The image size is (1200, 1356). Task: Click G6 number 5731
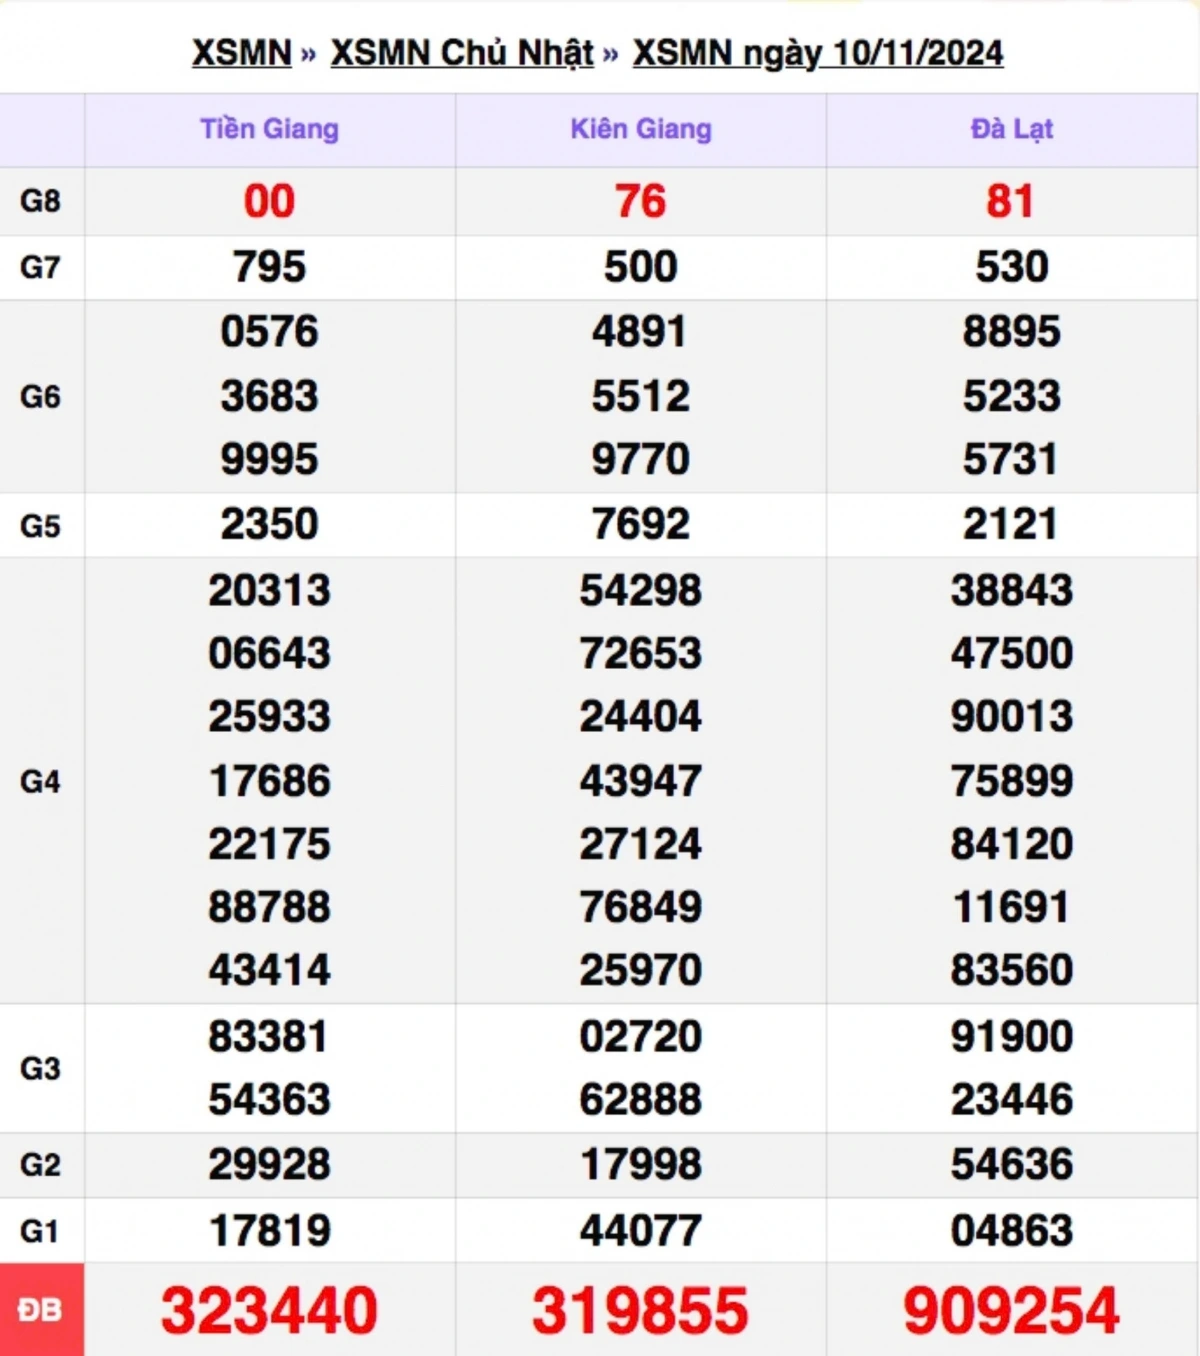1011,459
